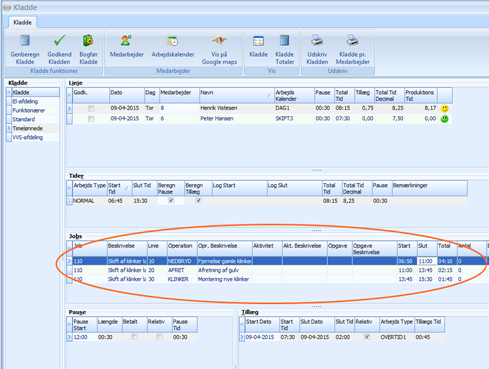Screen dimensions: 489x369
Task: Click the 06:45 start time cell
Action: (x=119, y=201)
